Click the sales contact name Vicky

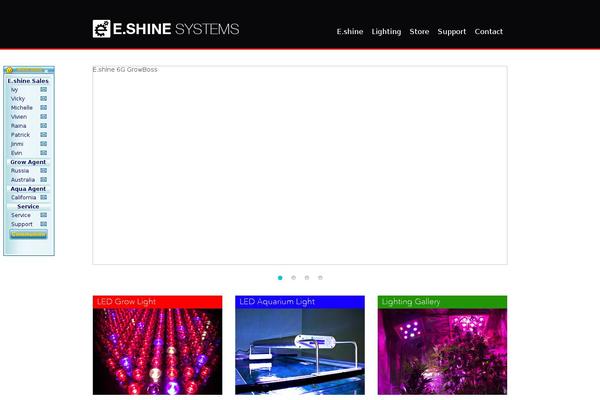point(18,99)
